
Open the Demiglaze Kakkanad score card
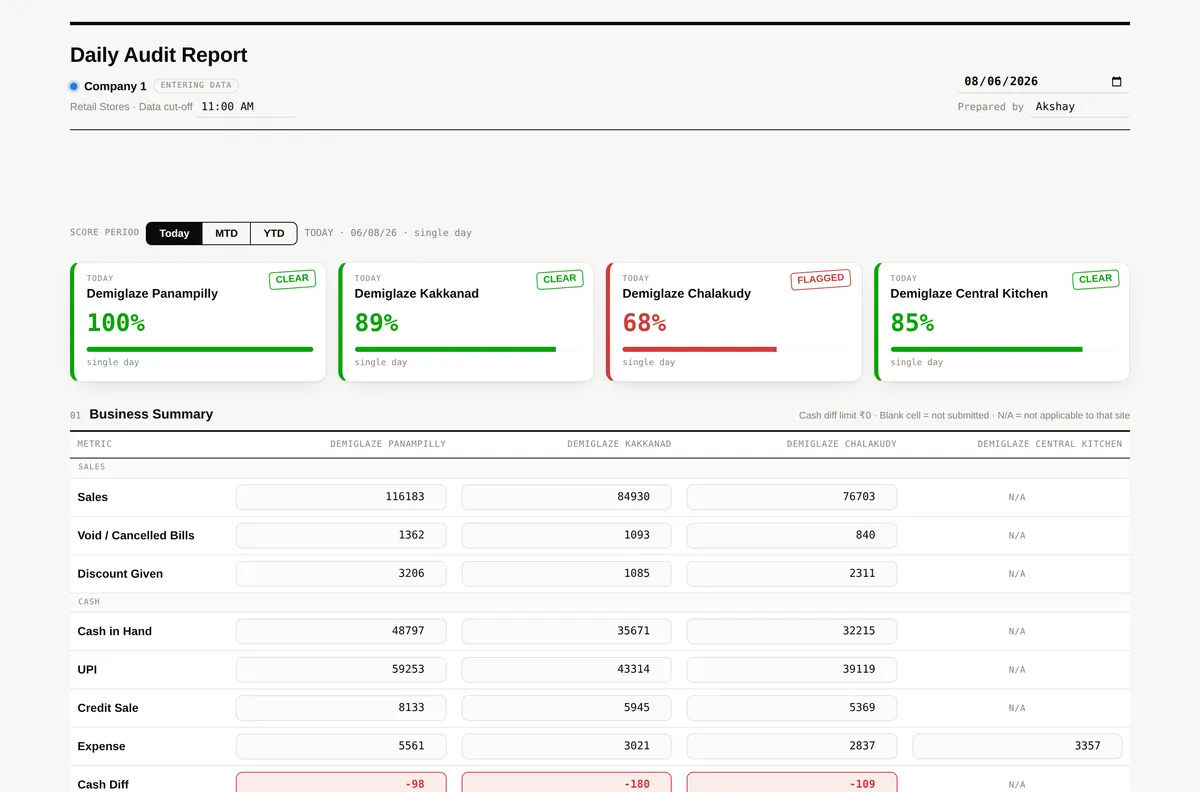tap(466, 322)
